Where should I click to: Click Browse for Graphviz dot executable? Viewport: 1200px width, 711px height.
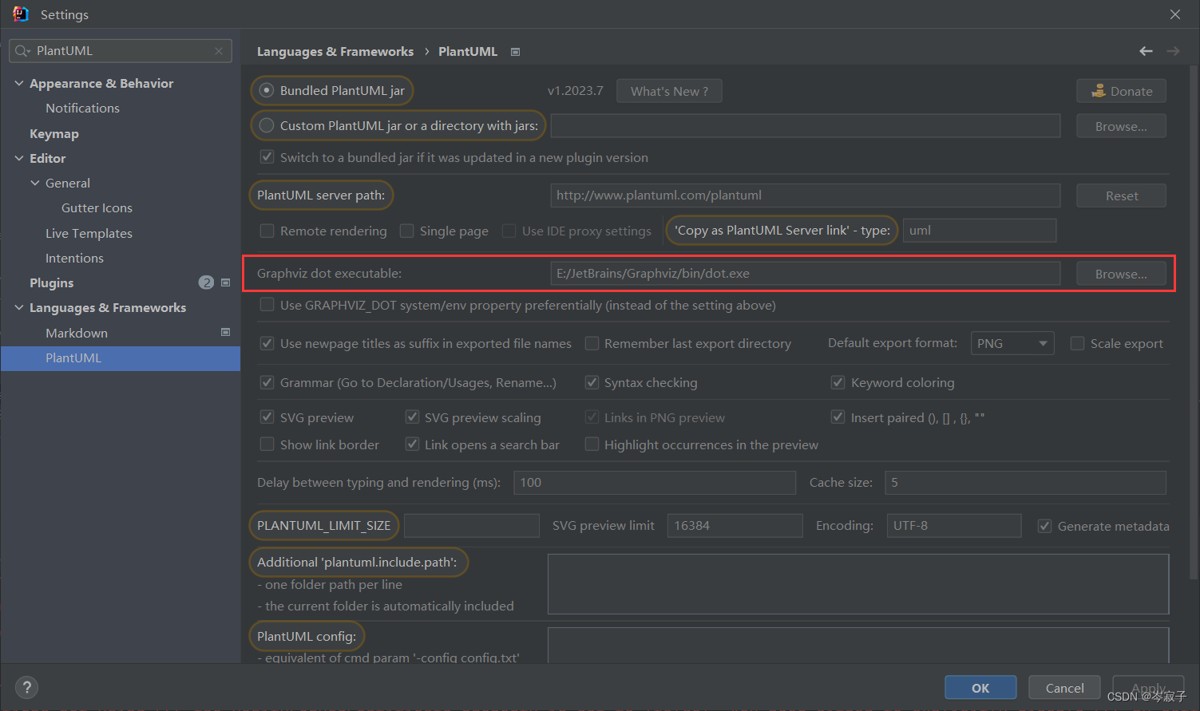click(1120, 274)
